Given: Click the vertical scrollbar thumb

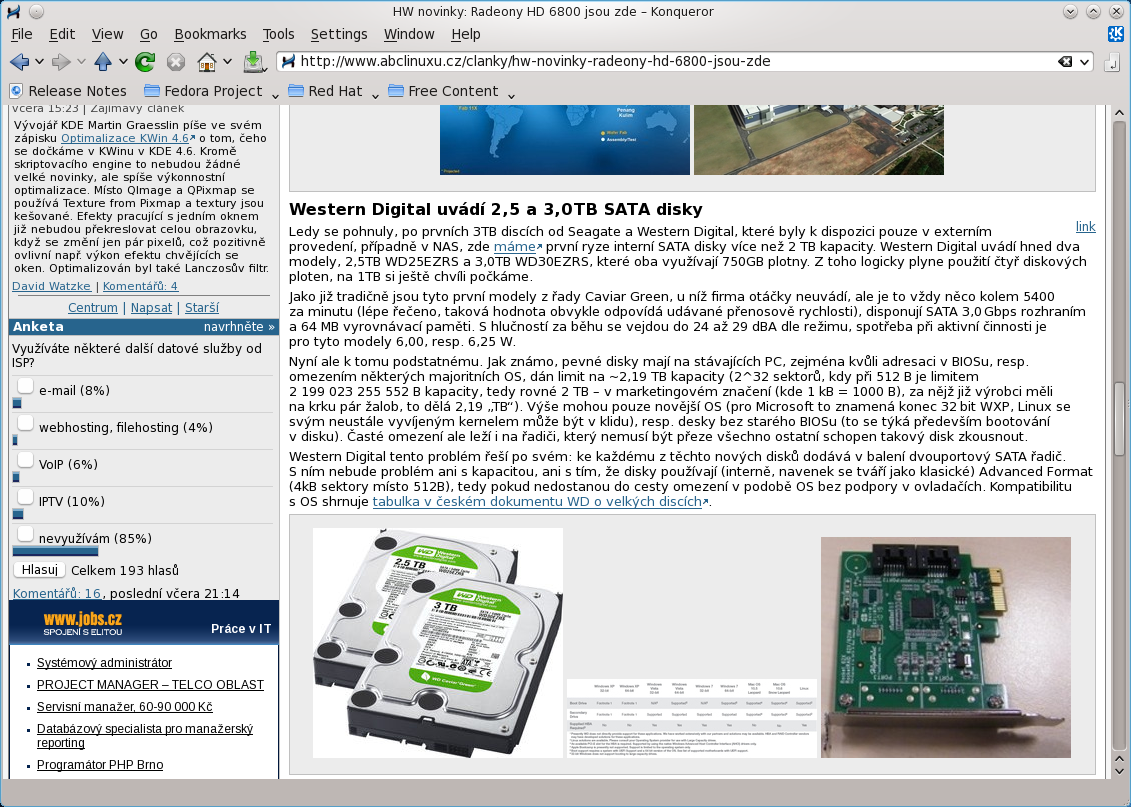Looking at the screenshot, I should [1119, 418].
